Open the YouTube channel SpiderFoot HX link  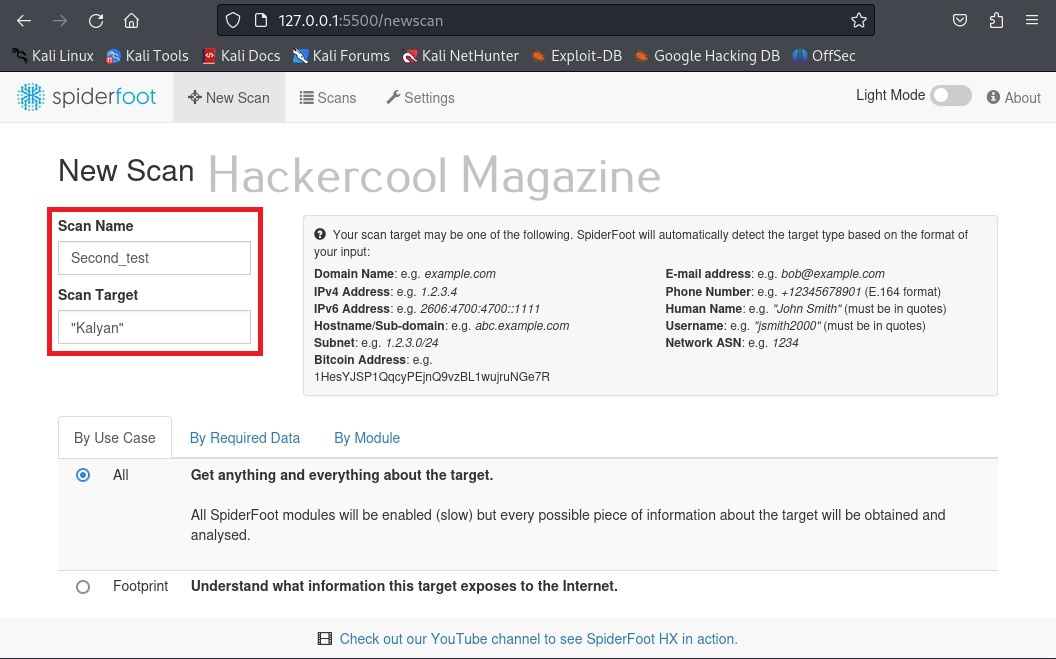coord(538,639)
